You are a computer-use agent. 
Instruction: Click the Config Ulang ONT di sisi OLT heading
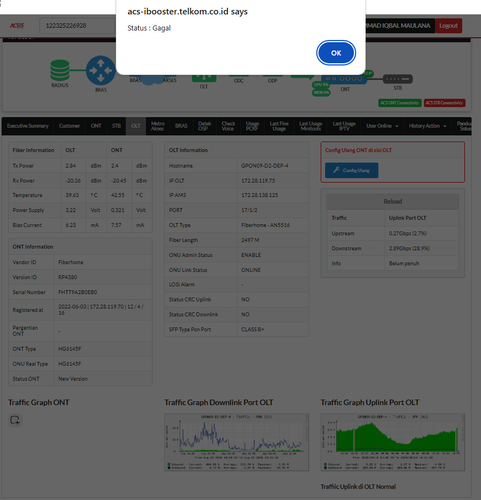pyautogui.click(x=358, y=150)
